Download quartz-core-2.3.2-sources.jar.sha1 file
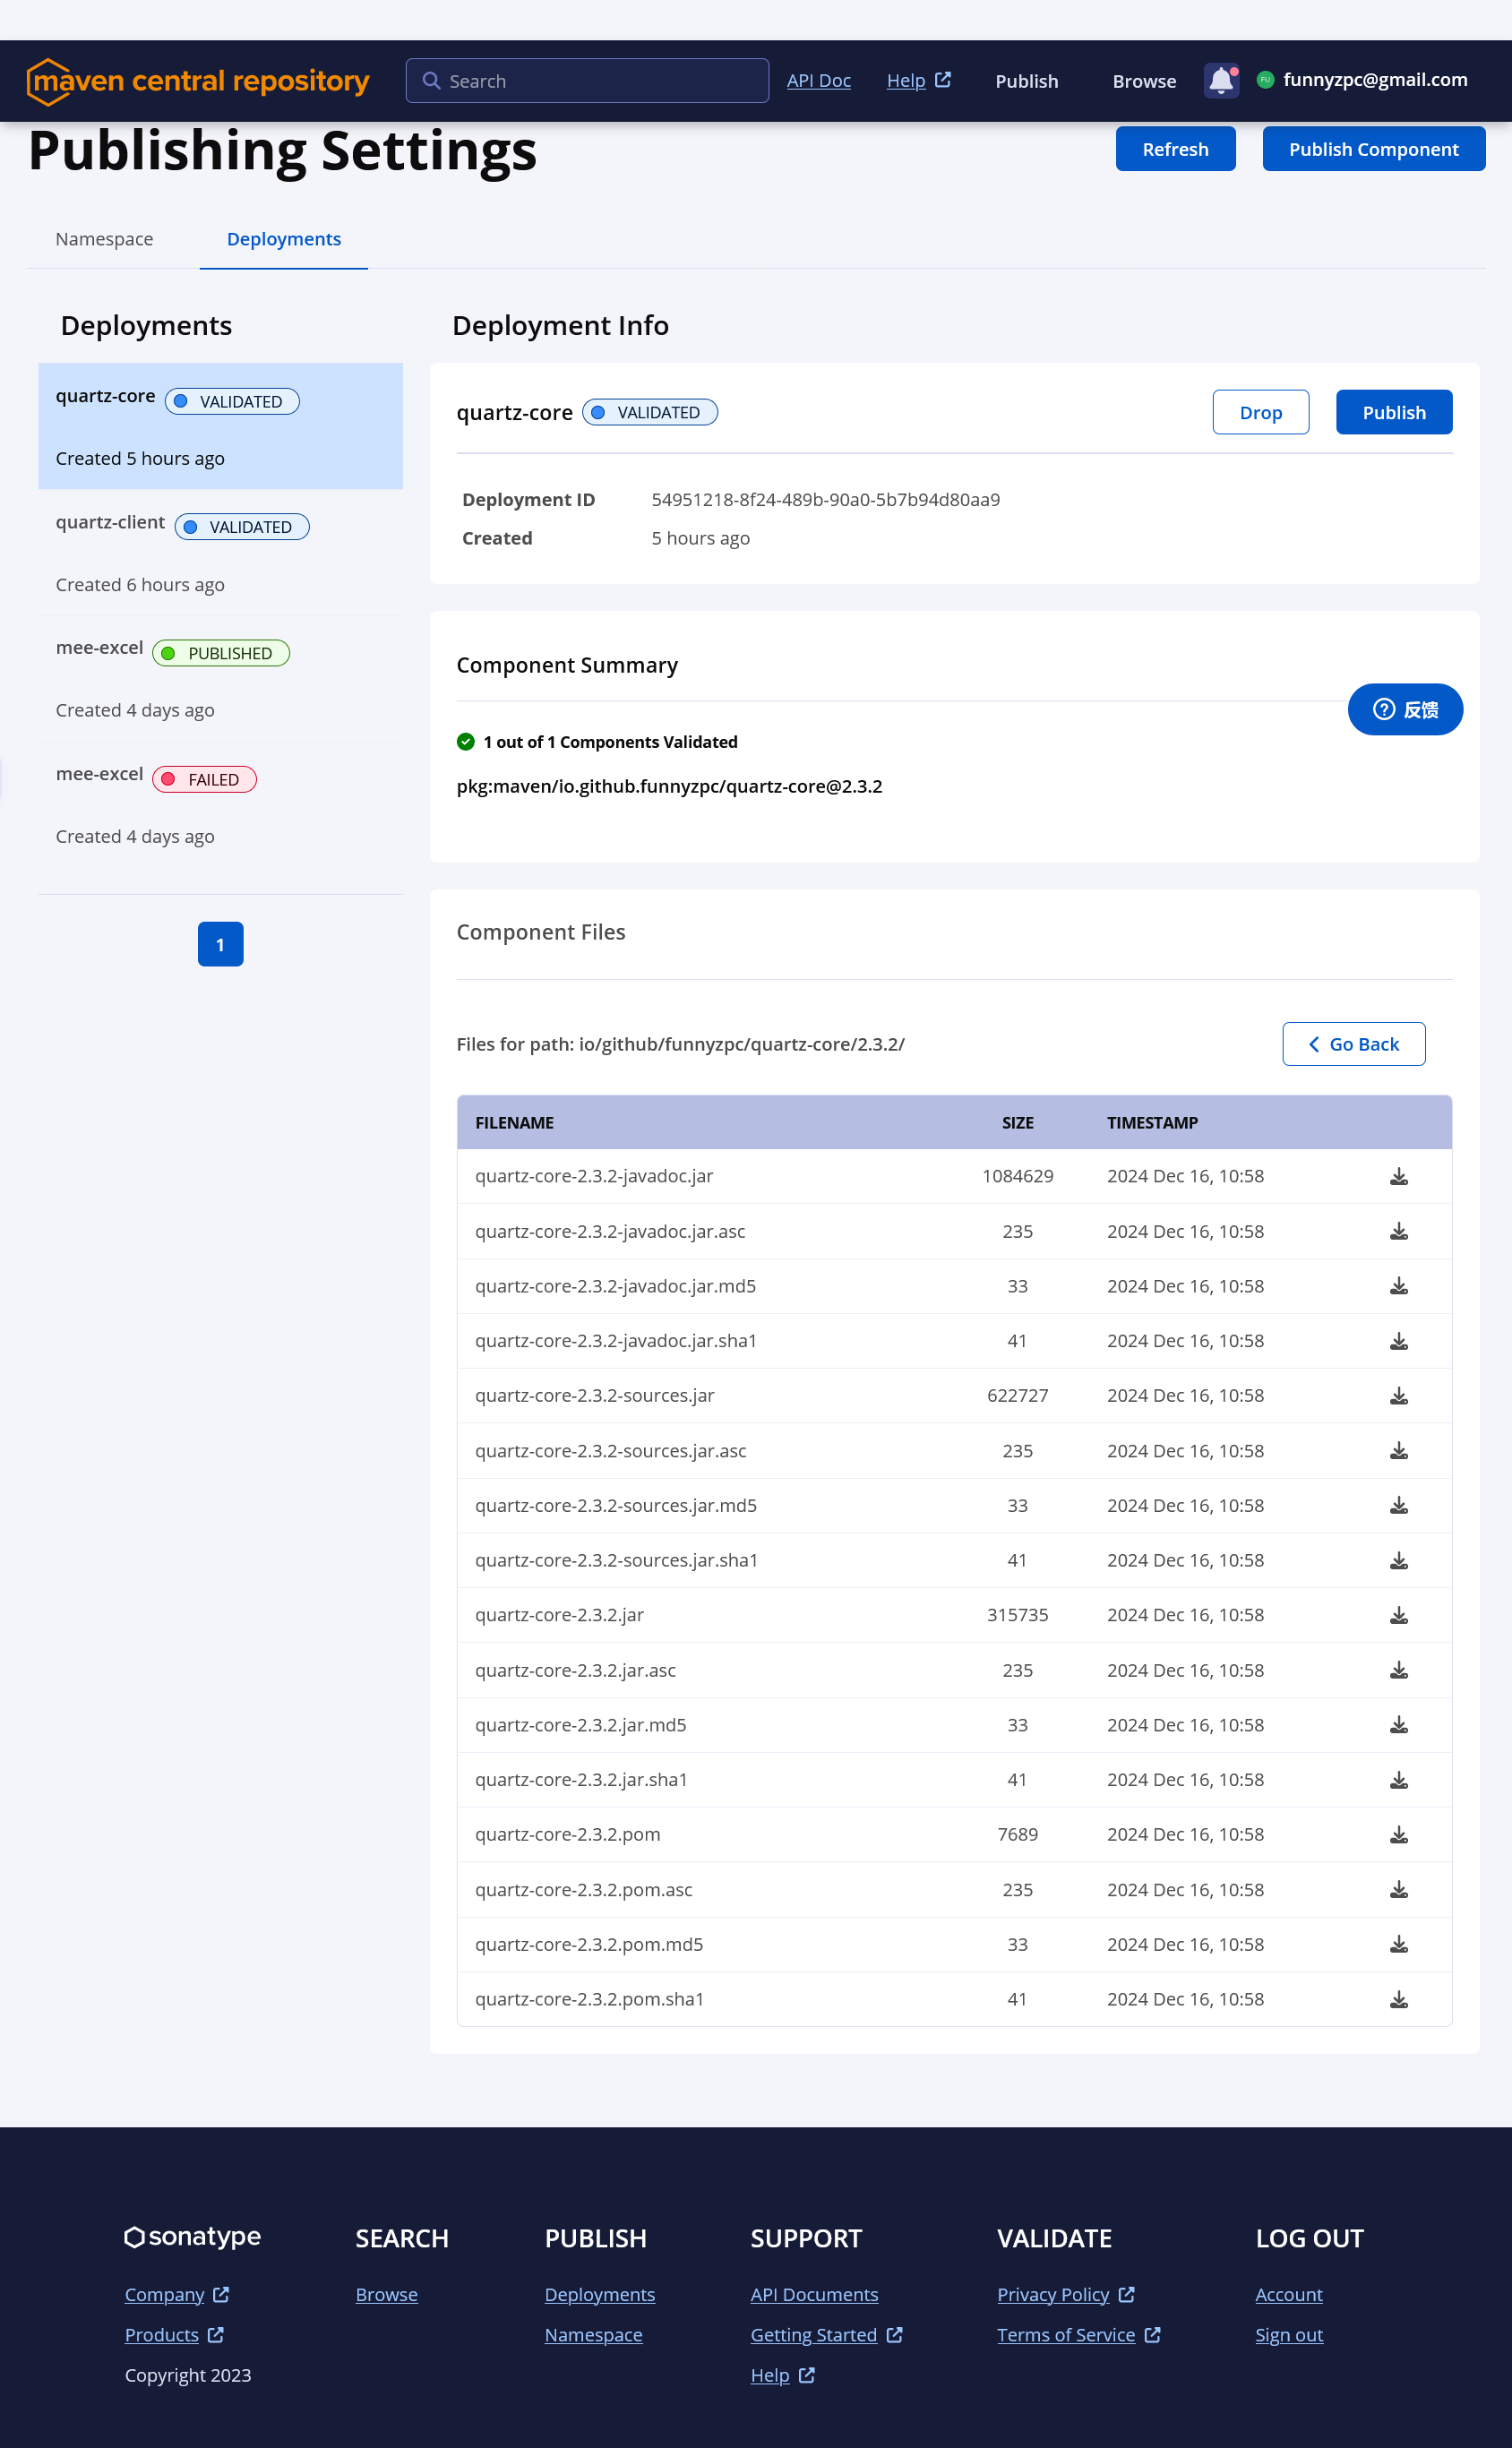Image resolution: width=1512 pixels, height=2448 pixels. click(1398, 1560)
